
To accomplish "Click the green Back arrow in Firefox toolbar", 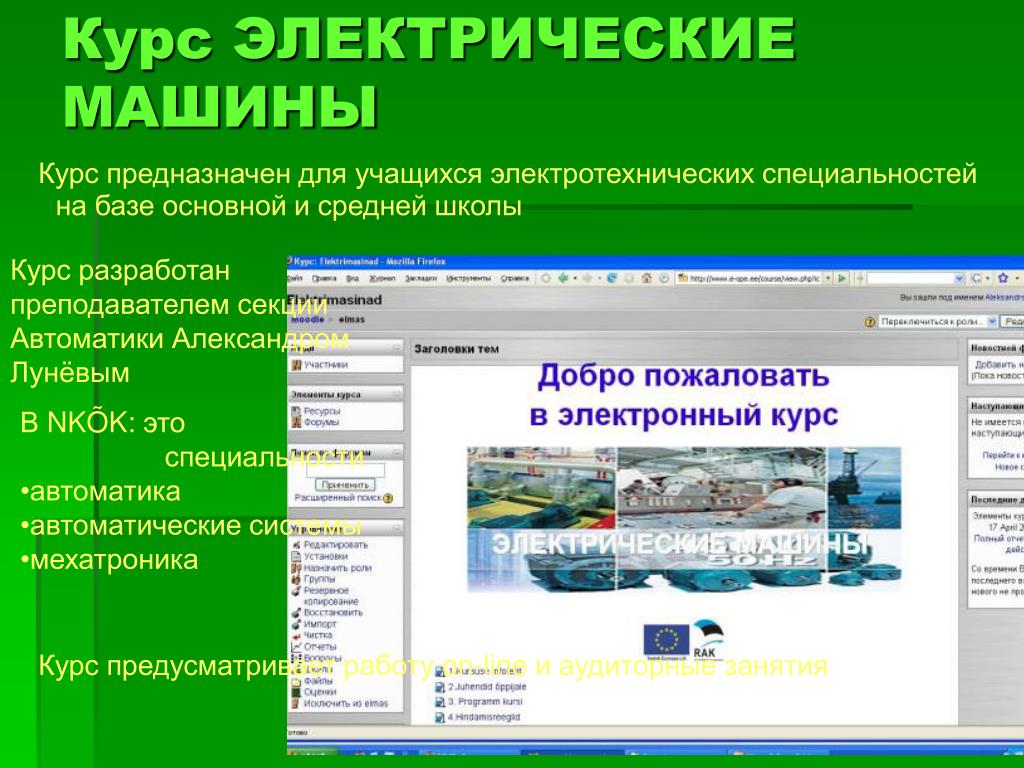I will click(562, 279).
